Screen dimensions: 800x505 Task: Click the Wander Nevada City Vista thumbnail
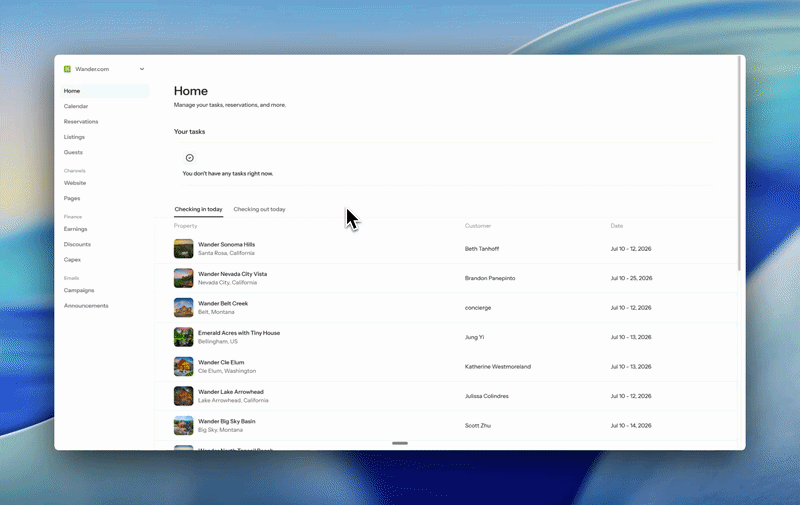coord(184,278)
